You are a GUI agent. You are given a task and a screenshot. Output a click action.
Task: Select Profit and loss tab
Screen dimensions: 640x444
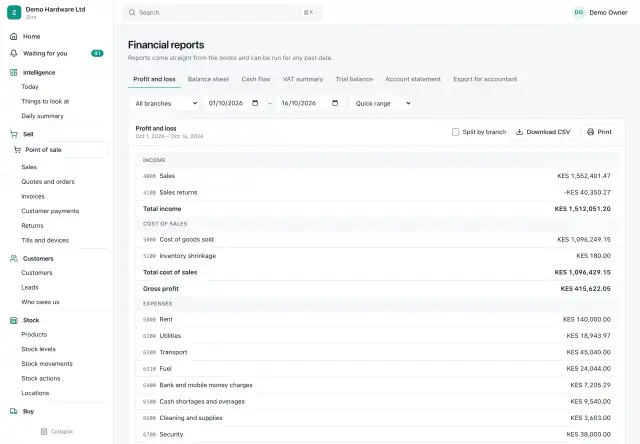[x=154, y=79]
